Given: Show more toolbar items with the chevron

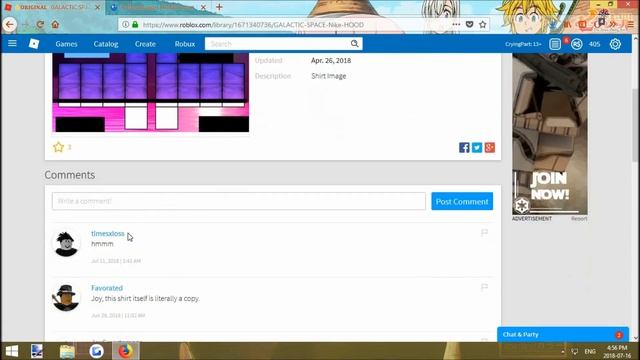Looking at the screenshot, I should pyautogui.click(x=613, y=24).
